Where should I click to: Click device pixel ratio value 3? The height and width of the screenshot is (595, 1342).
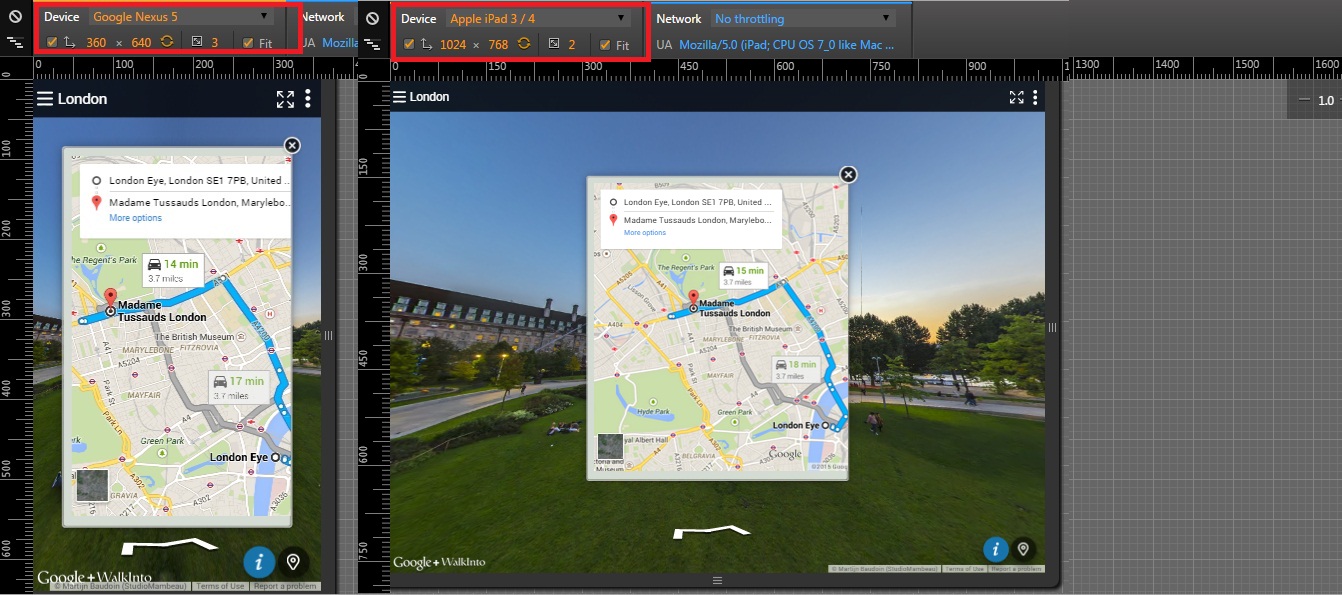coord(214,43)
